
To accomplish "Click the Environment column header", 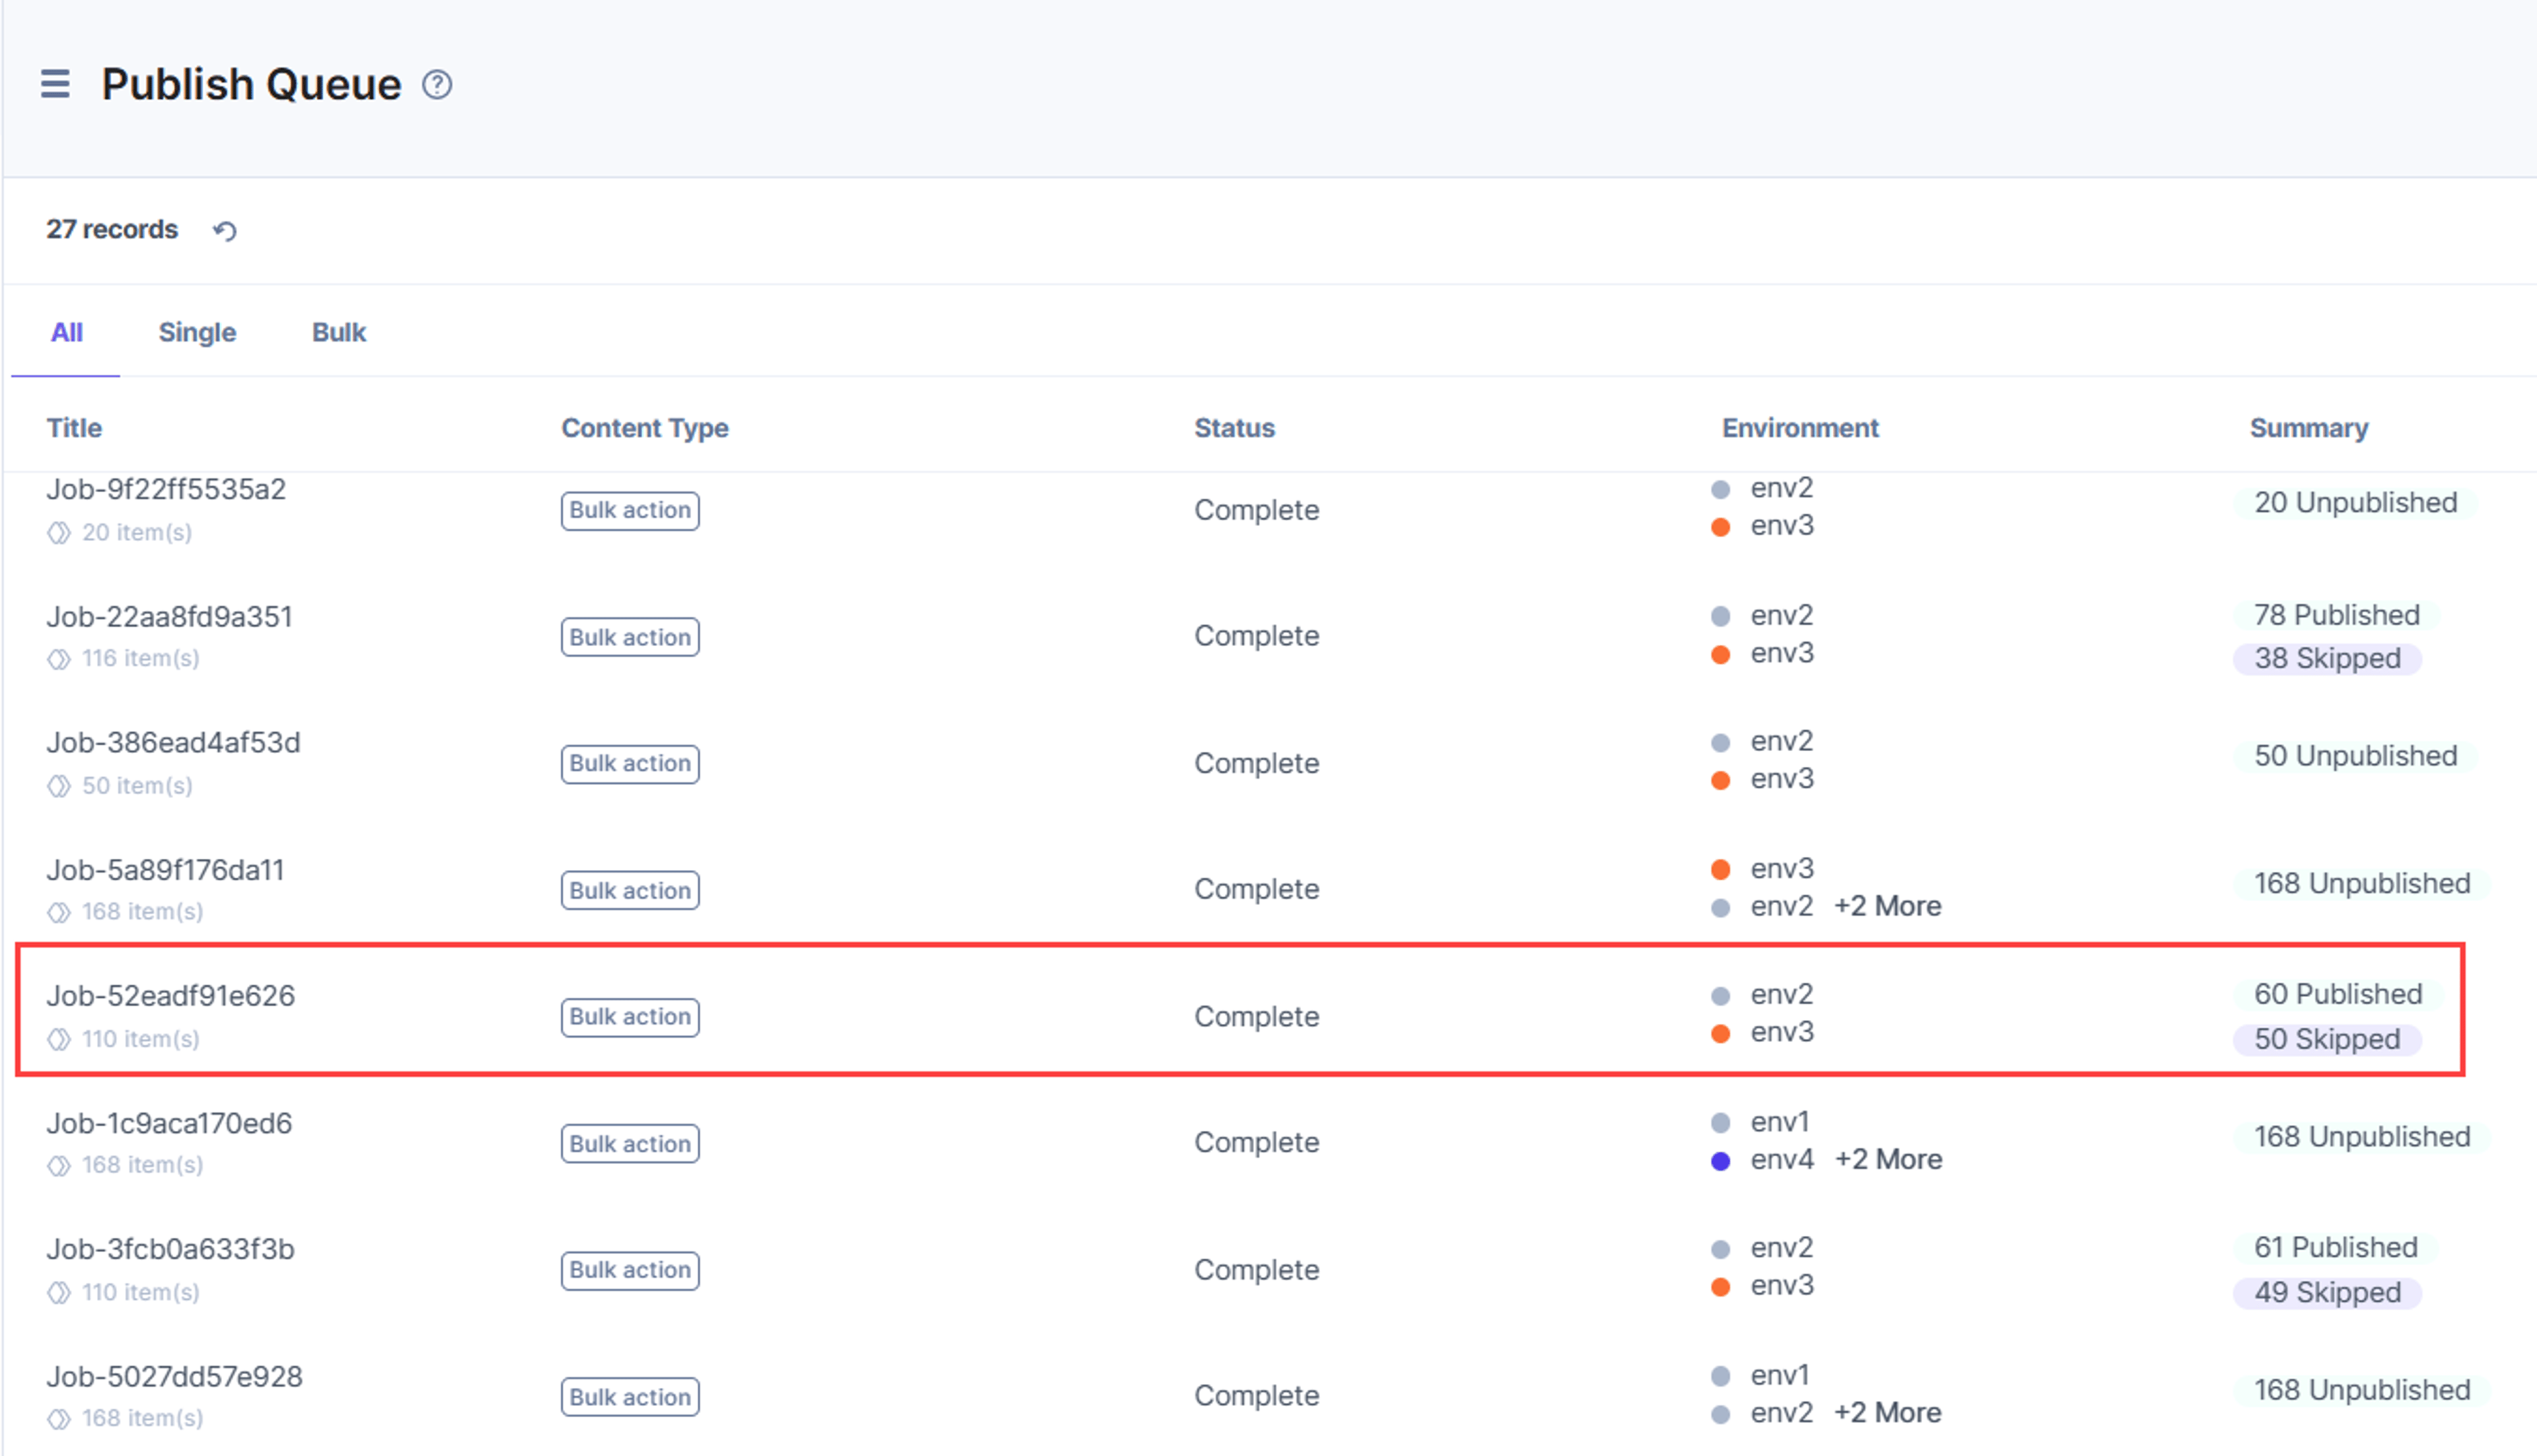I will 1800,428.
